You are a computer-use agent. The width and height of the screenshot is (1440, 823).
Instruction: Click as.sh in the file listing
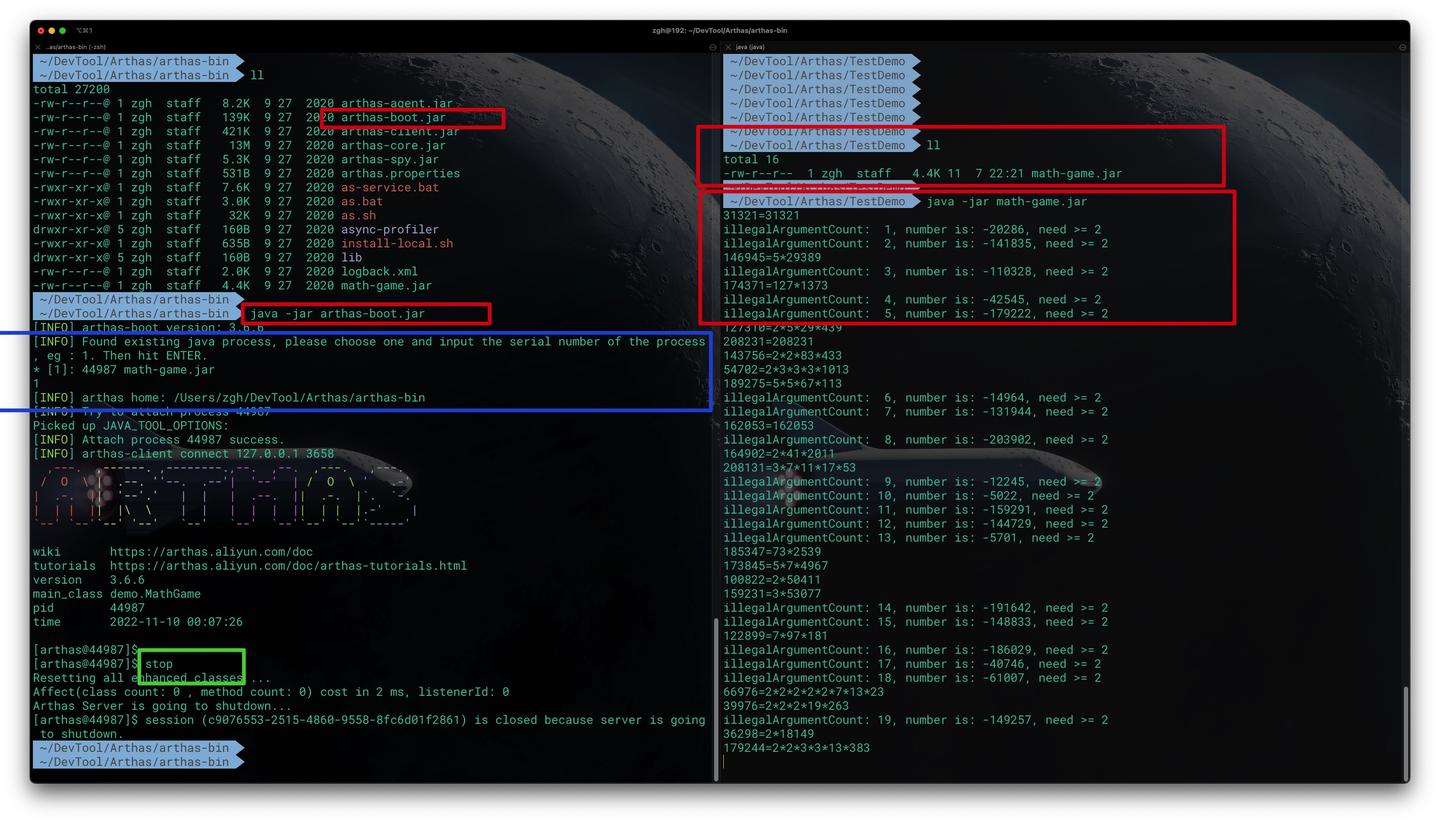(x=358, y=216)
